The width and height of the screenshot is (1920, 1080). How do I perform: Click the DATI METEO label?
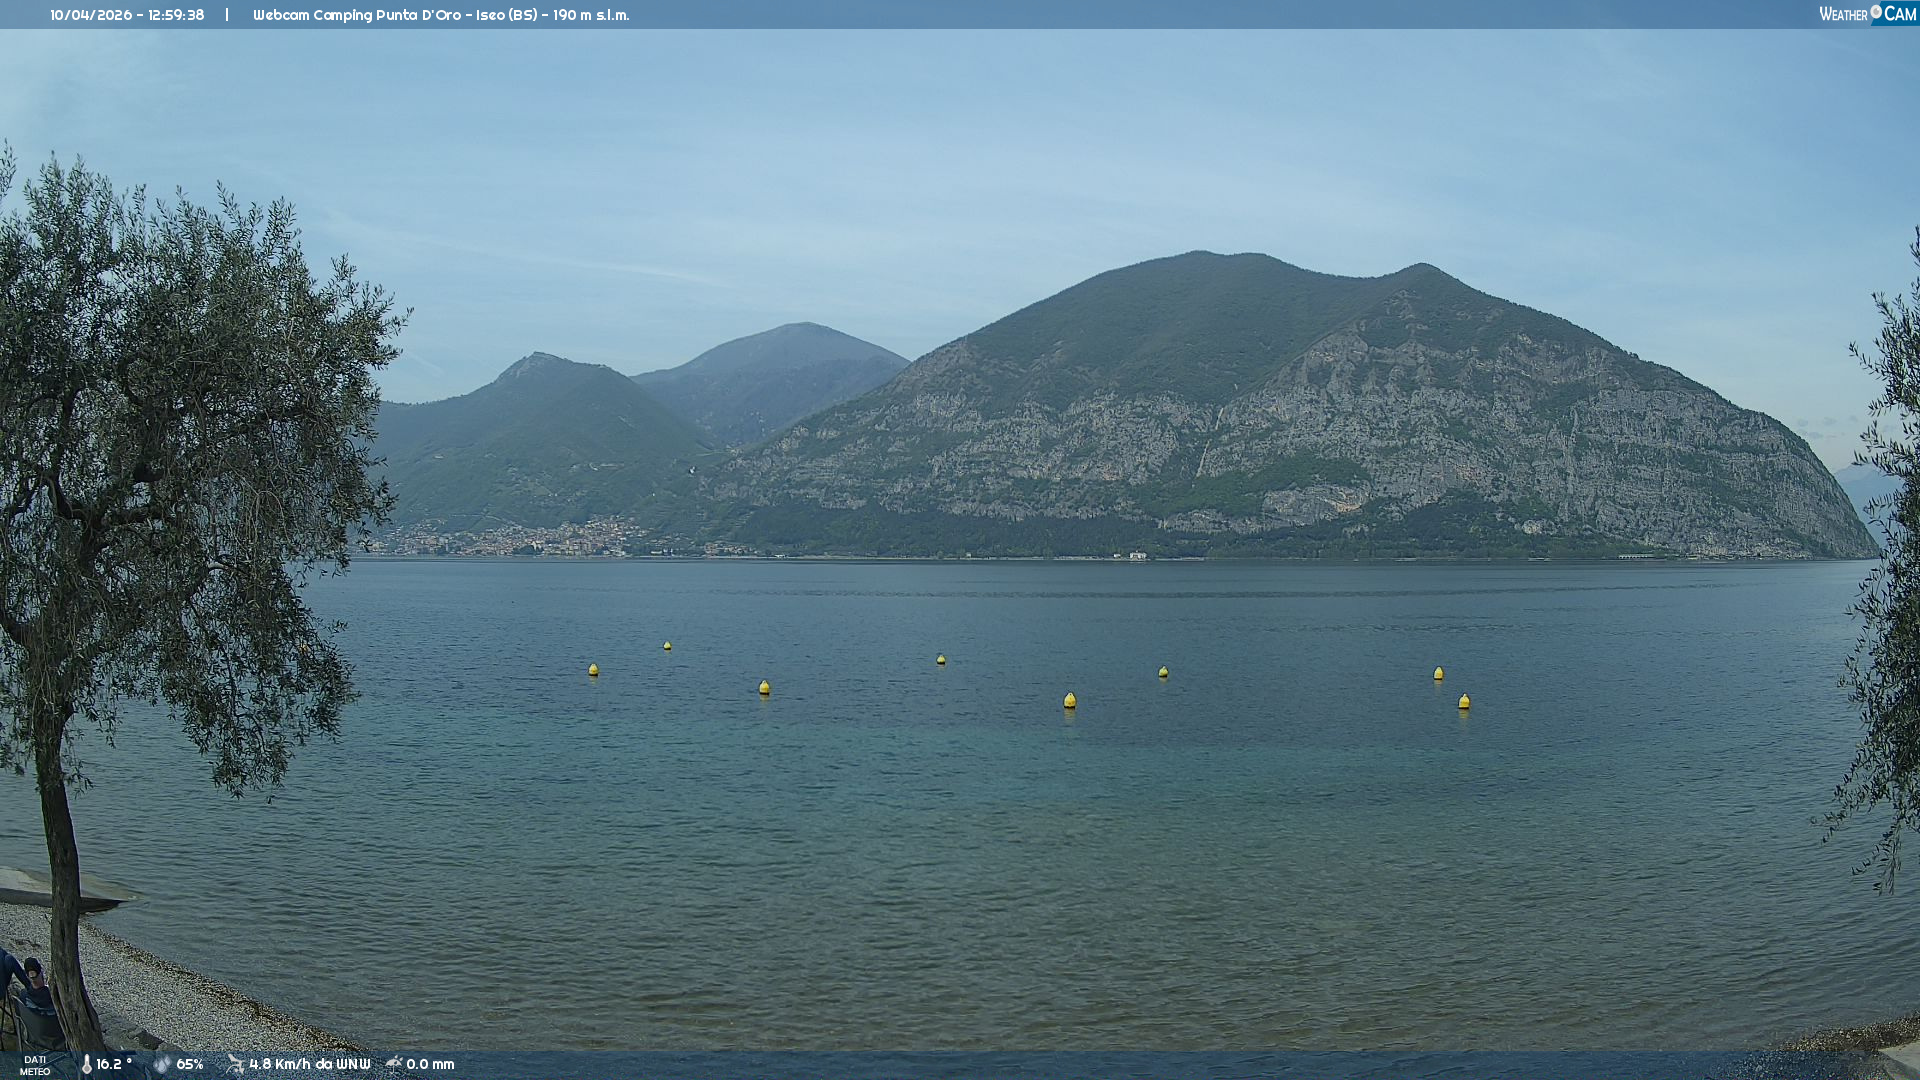pos(35,1065)
